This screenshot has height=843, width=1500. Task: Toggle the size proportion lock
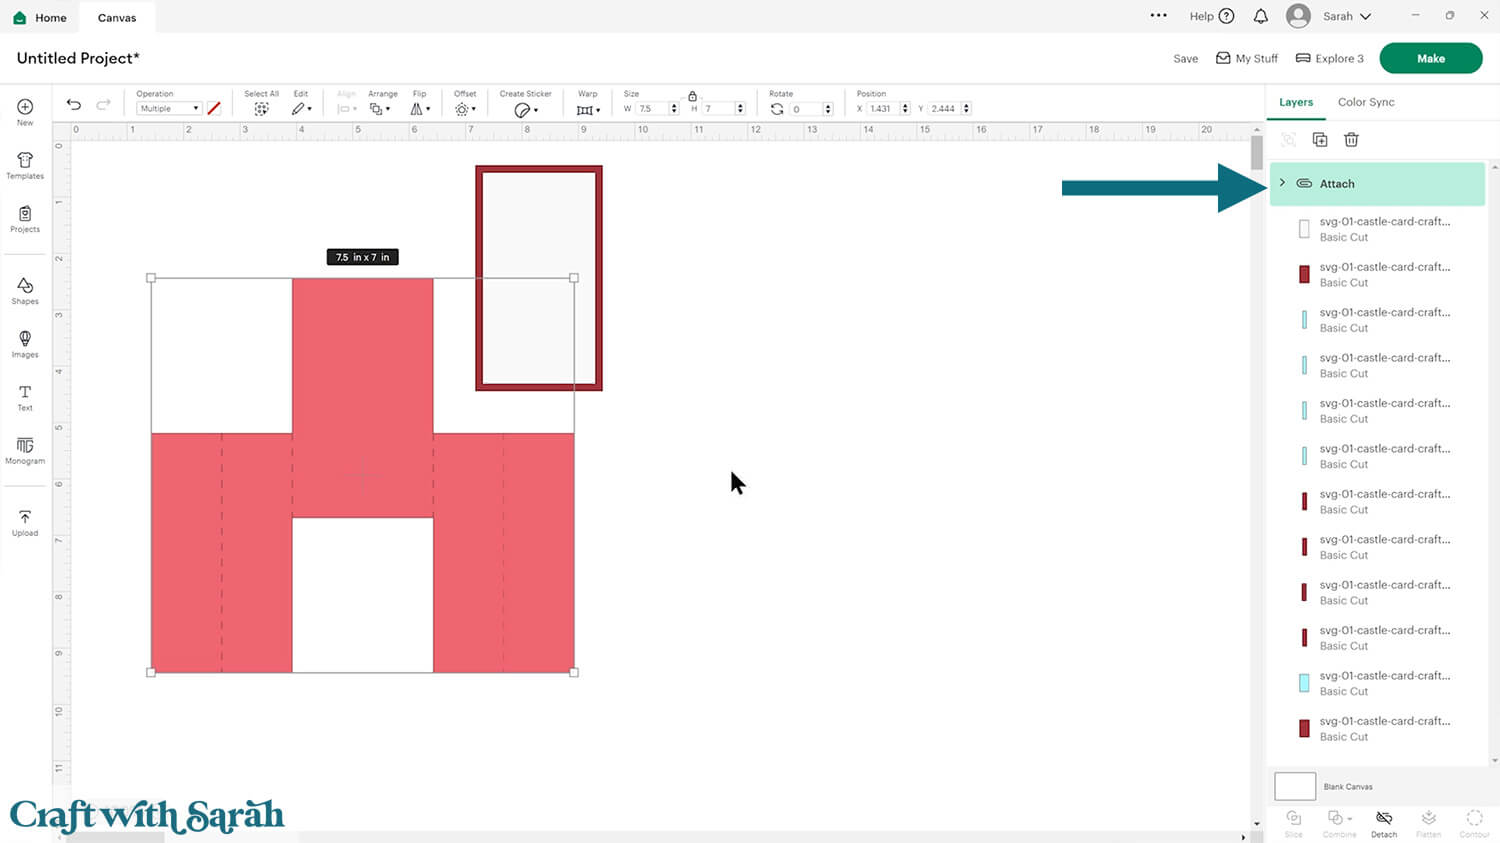[692, 96]
